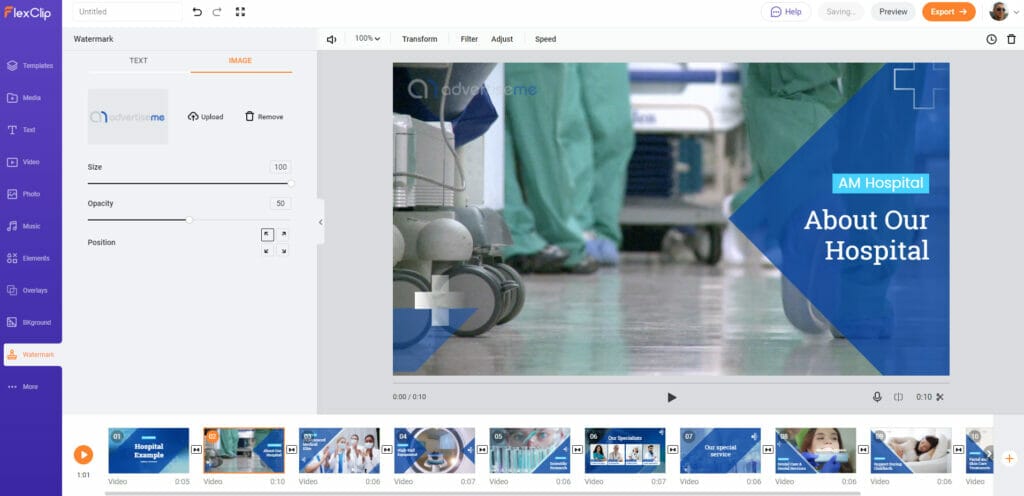Viewport: 1024px width, 496px height.
Task: Undo the last action
Action: pyautogui.click(x=197, y=12)
